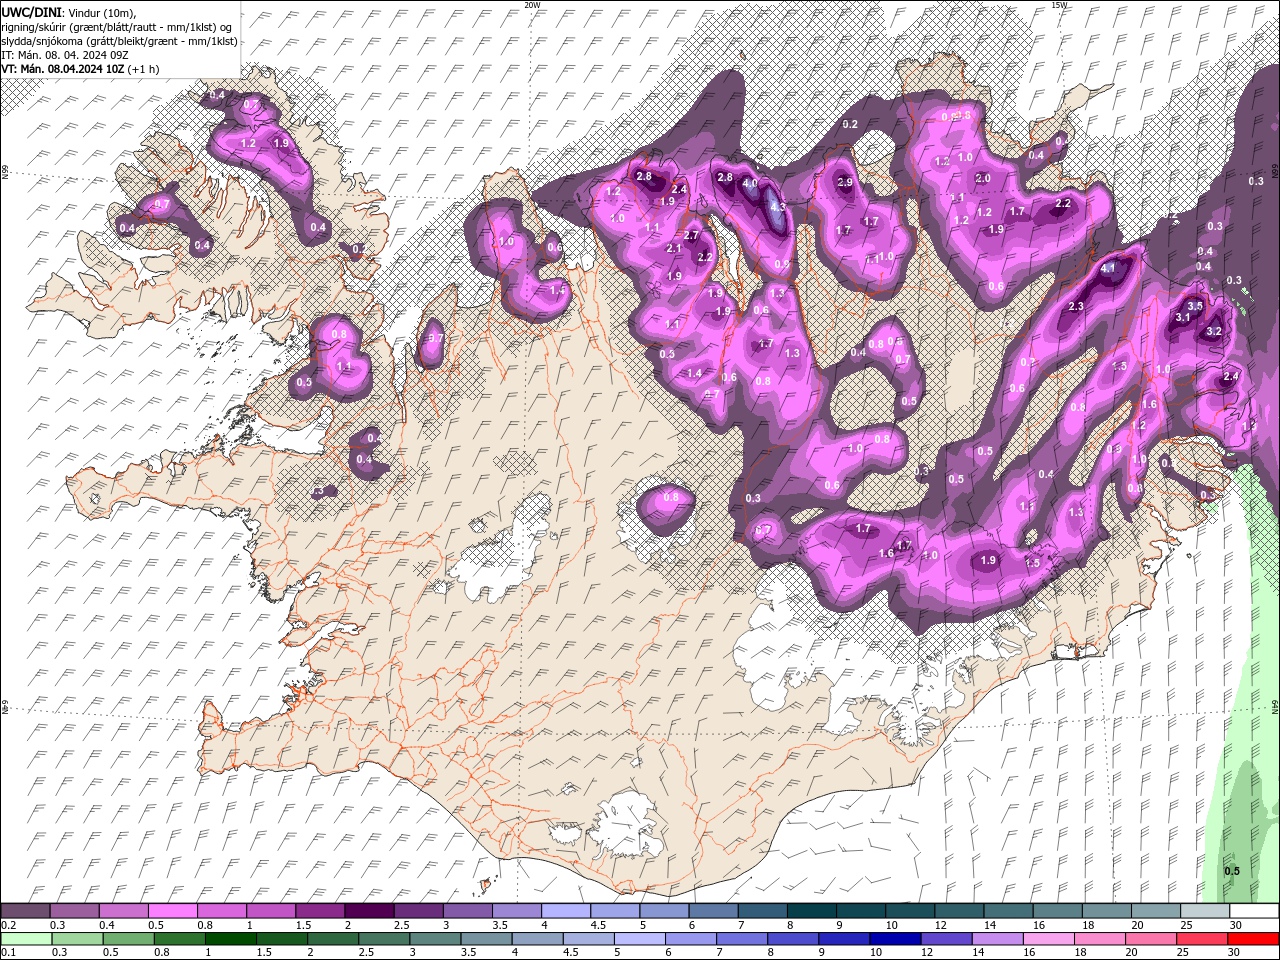Click the 'UWC/DINI' title text
The width and height of the screenshot is (1280, 960).
coord(33,11)
